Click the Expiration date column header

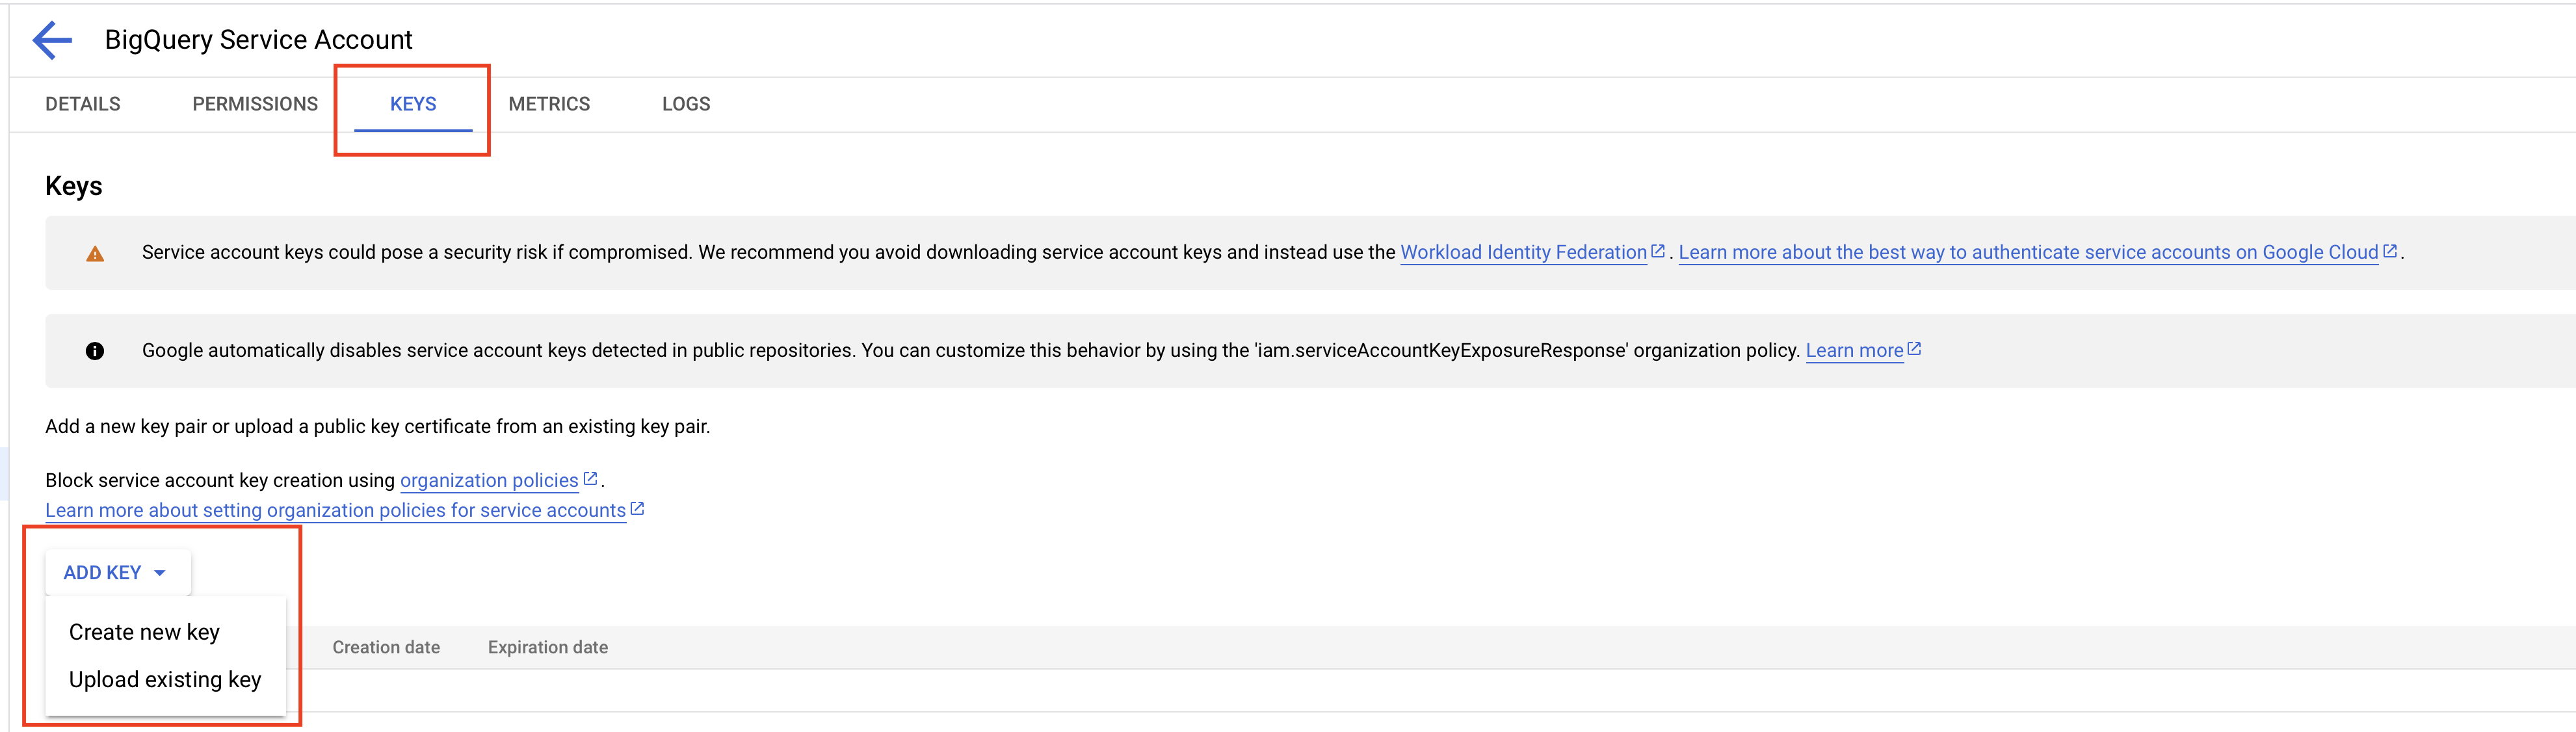pyautogui.click(x=547, y=647)
